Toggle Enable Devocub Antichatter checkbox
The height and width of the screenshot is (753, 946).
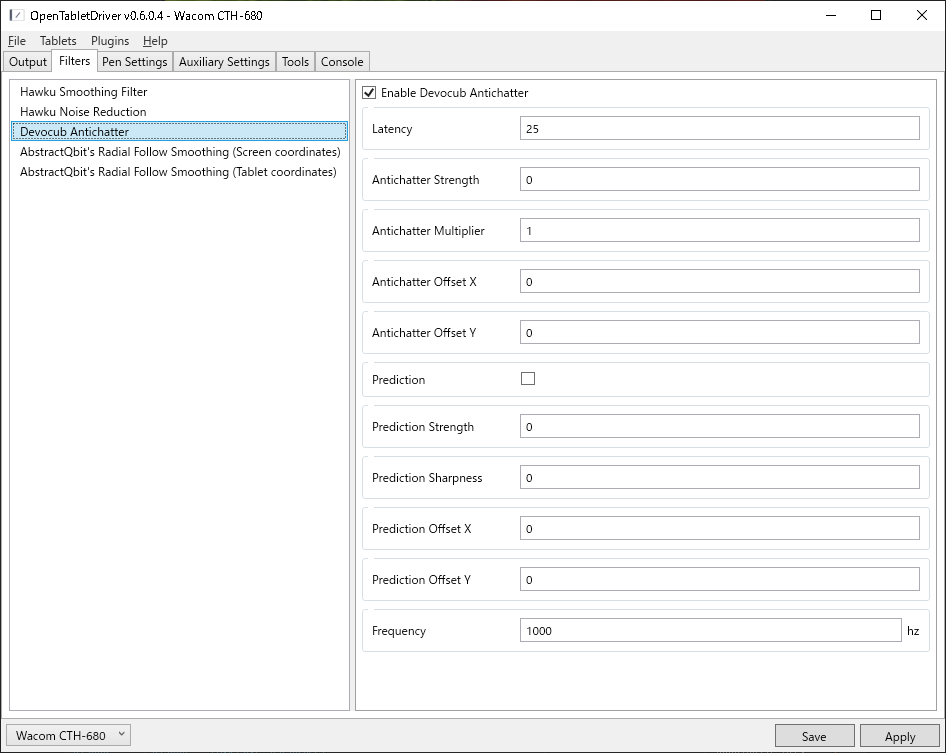pos(369,93)
